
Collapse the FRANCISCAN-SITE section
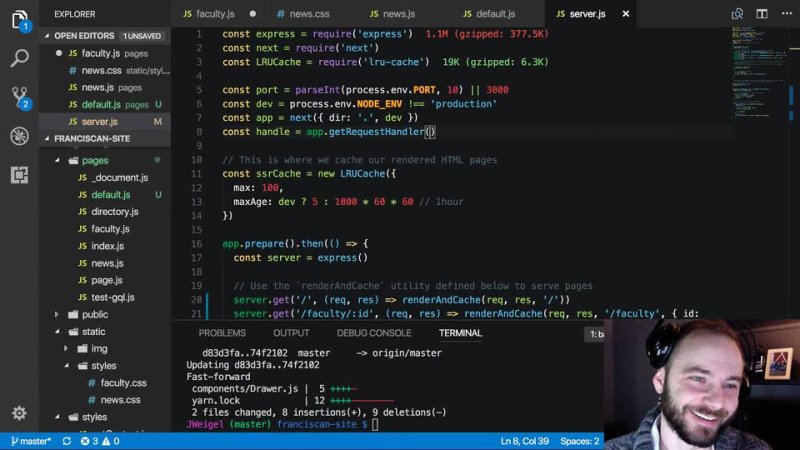pos(47,138)
